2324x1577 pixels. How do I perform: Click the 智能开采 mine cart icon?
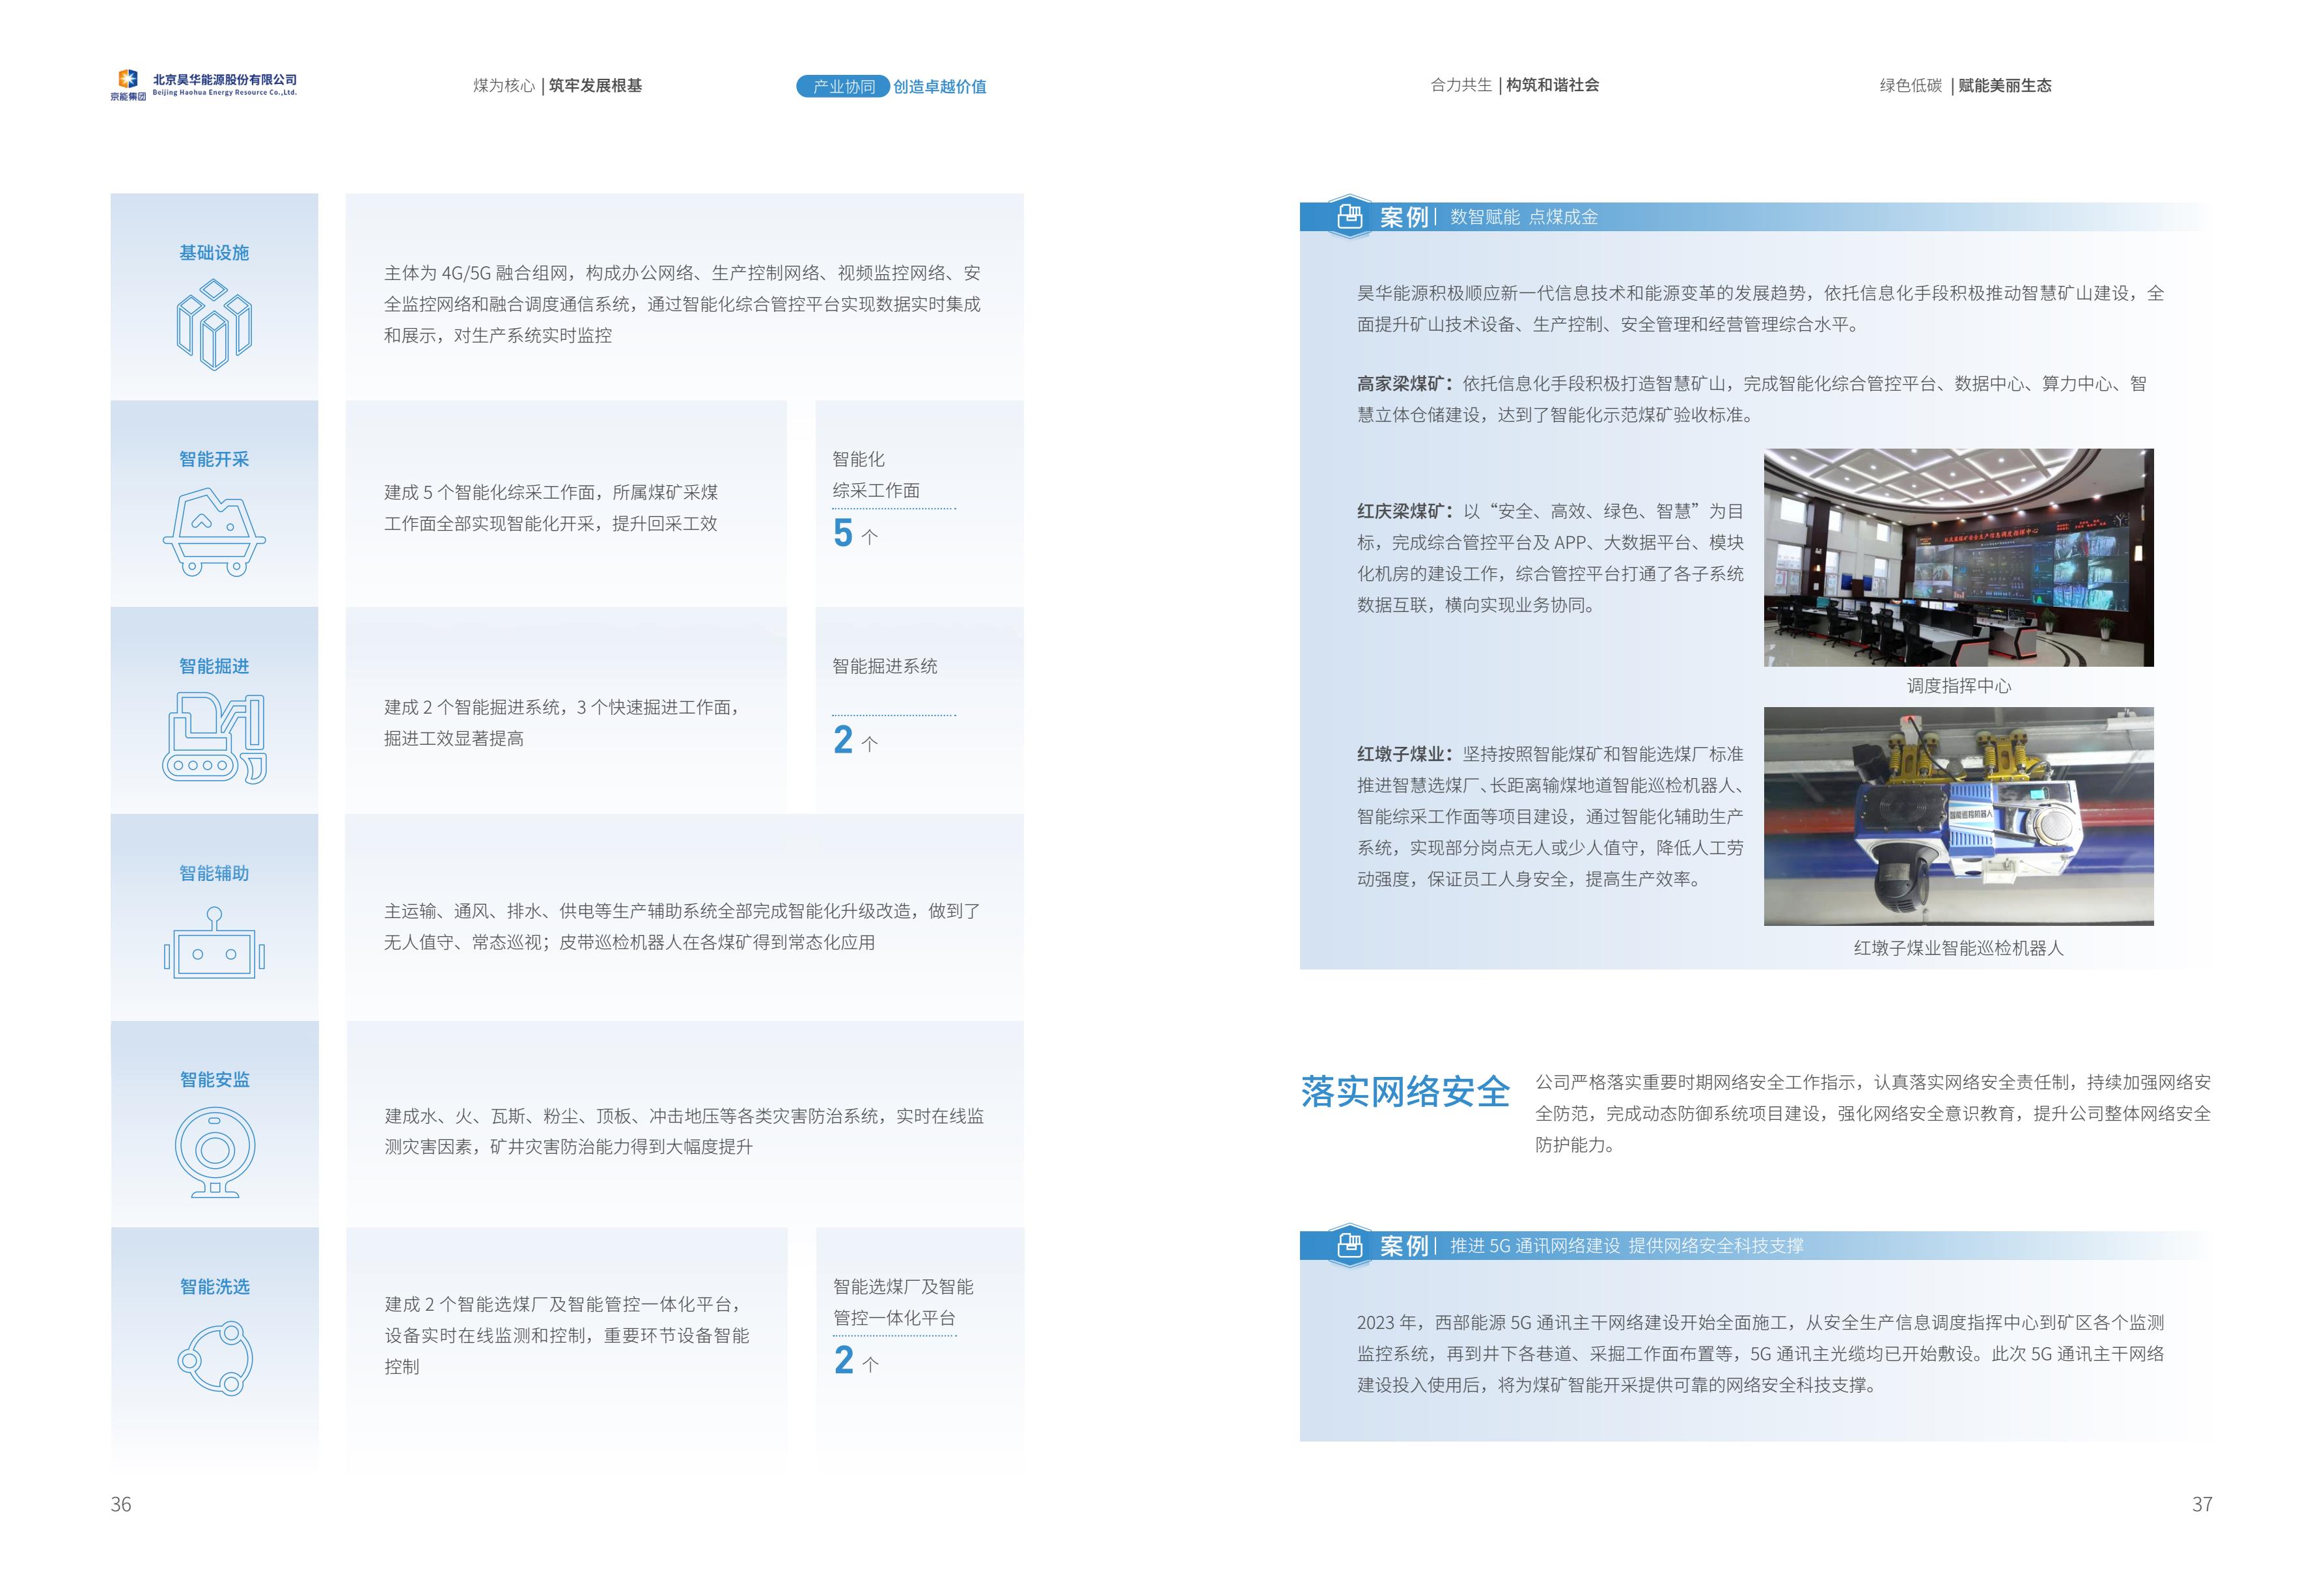click(214, 531)
